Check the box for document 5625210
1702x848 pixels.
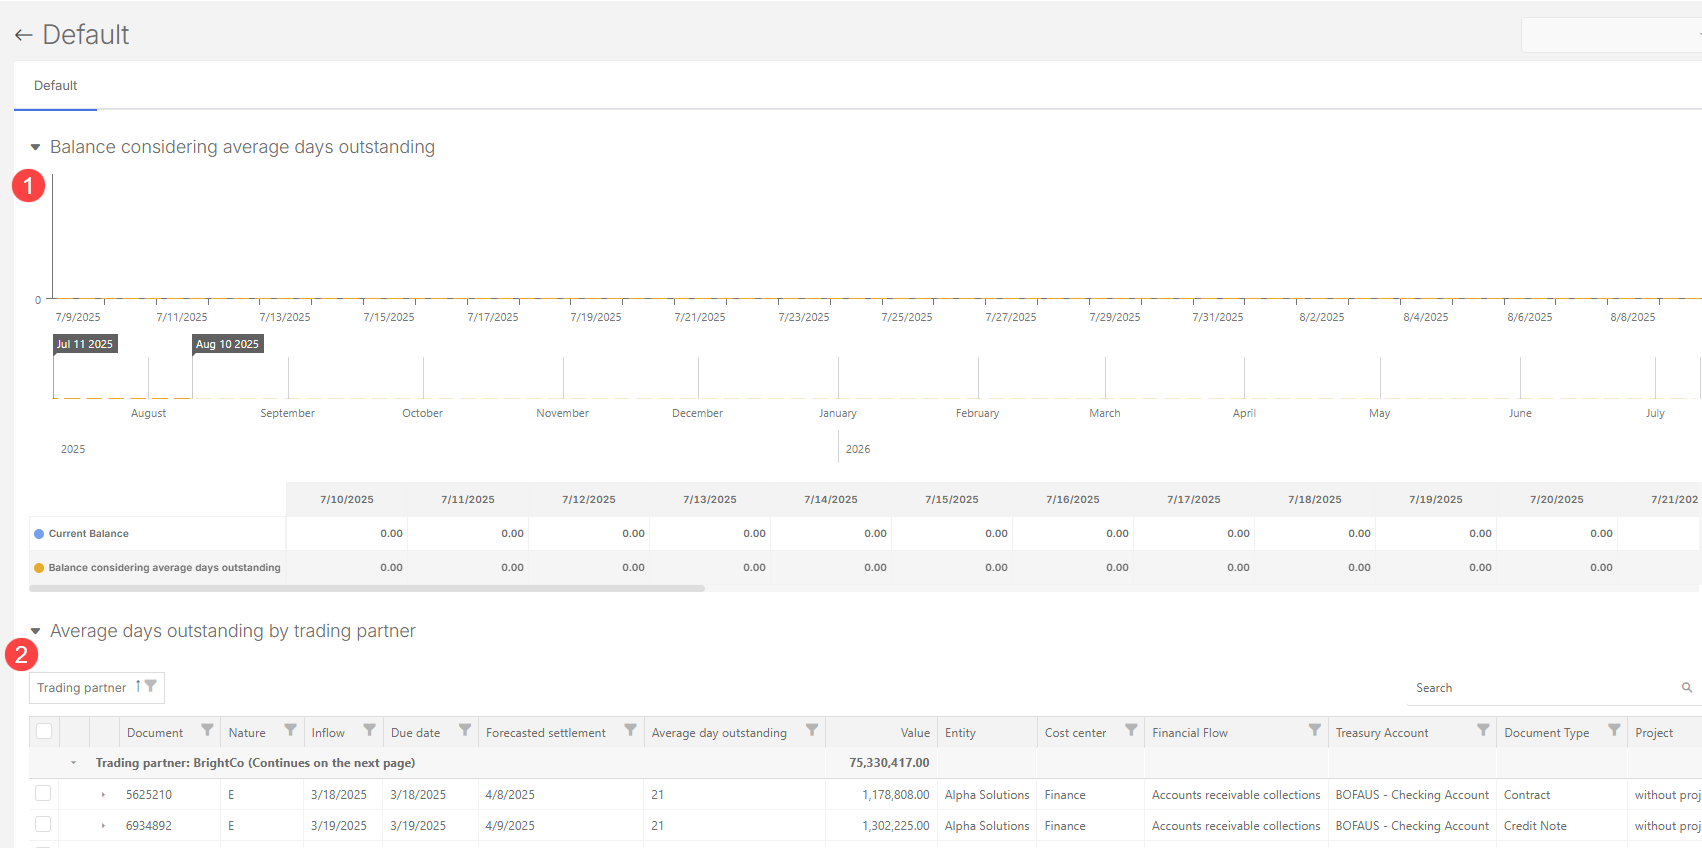click(43, 794)
